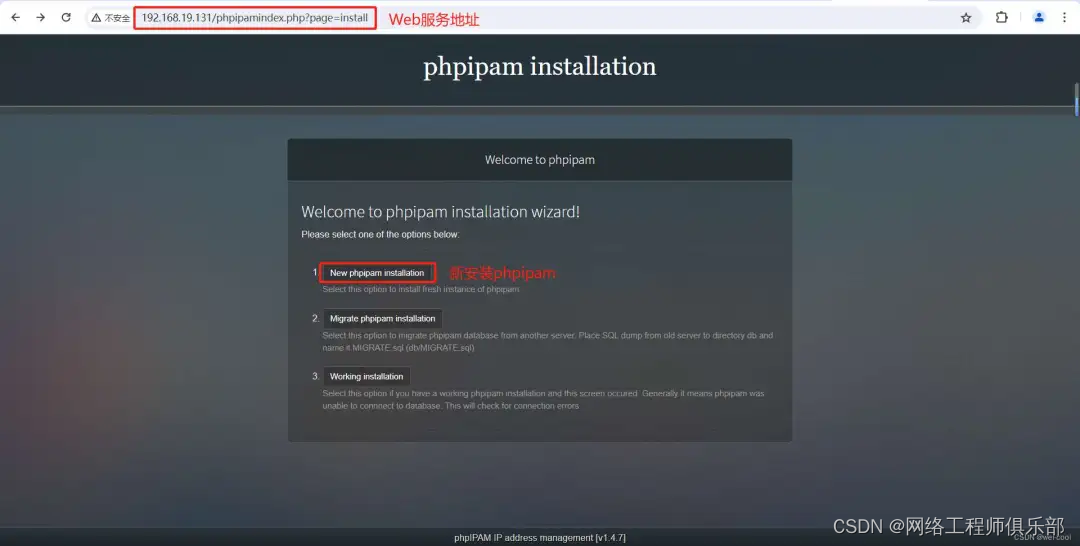Start the New phpipam installation option

click(x=377, y=273)
